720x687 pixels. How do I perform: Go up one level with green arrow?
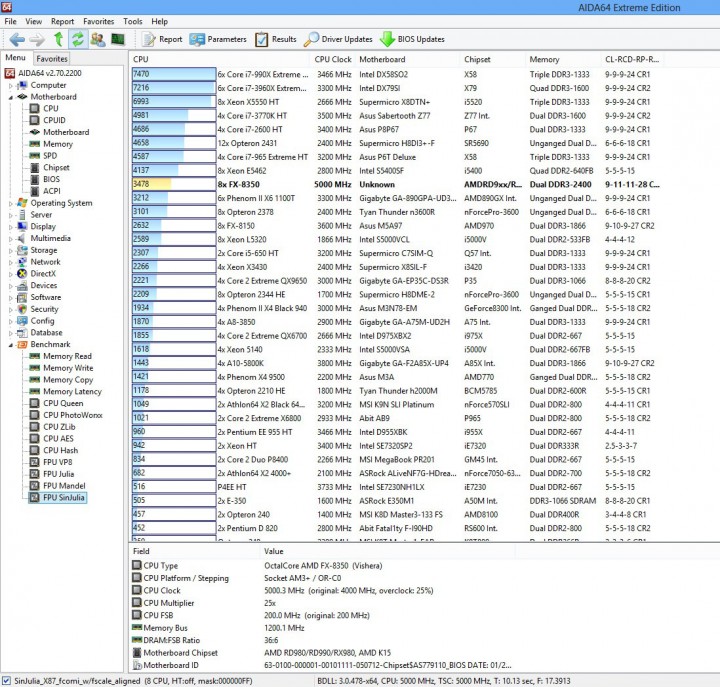pyautogui.click(x=58, y=39)
